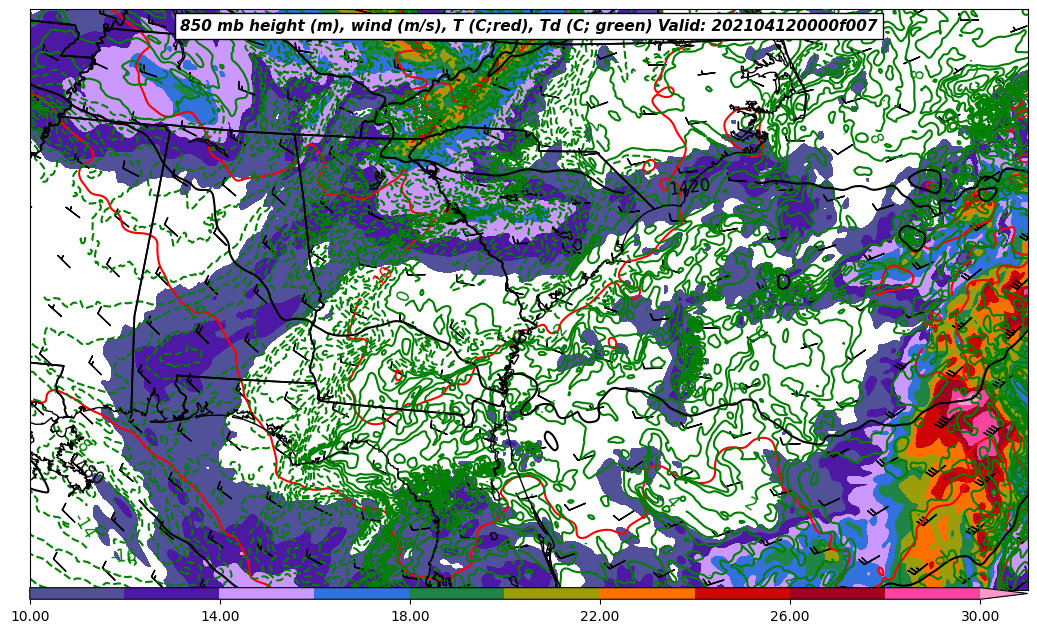Click the '26.00' colorbar tick label
1037x633 pixels.
pyautogui.click(x=790, y=616)
